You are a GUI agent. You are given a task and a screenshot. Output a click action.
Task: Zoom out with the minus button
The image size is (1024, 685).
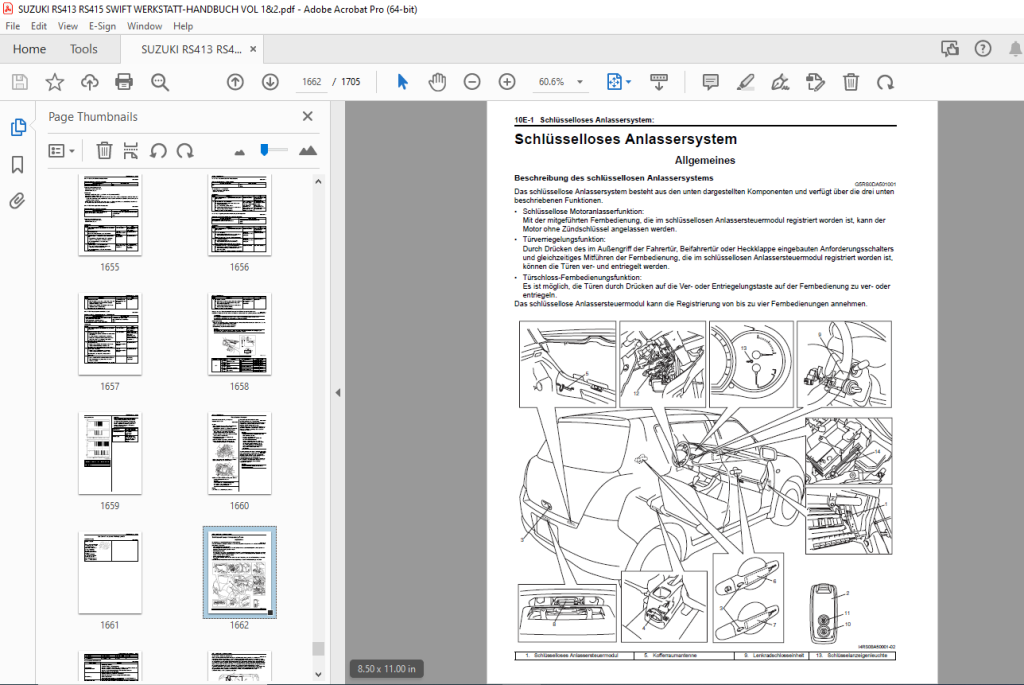coord(472,82)
